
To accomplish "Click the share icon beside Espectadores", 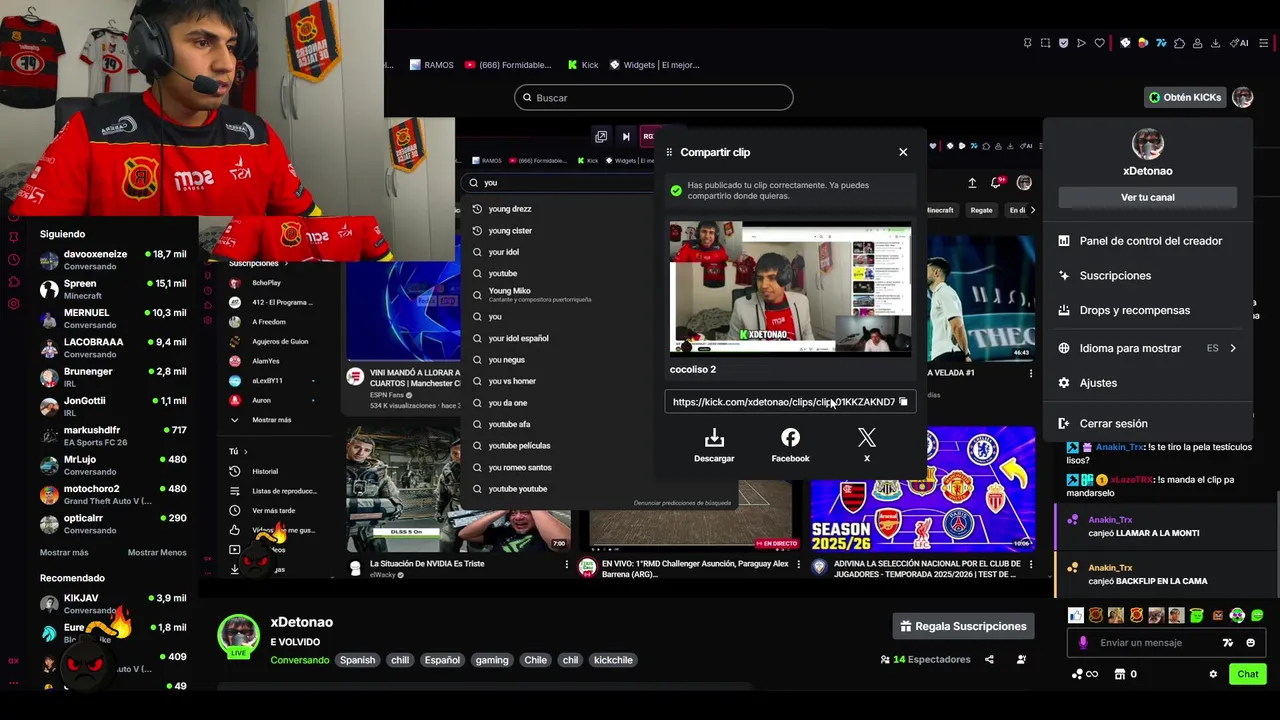I will [989, 660].
